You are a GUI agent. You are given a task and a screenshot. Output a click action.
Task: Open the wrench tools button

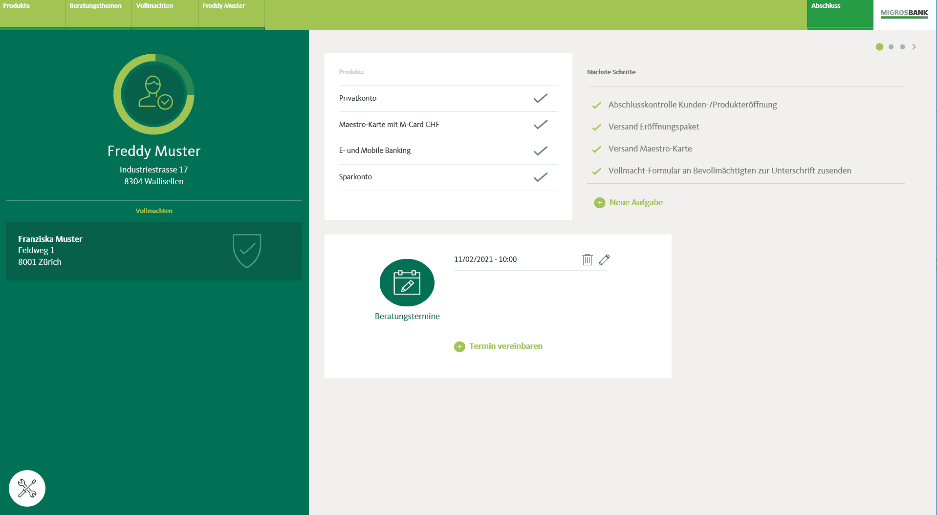27,488
